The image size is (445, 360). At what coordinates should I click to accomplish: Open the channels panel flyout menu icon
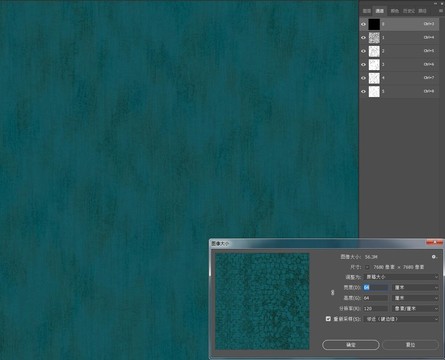(440, 11)
